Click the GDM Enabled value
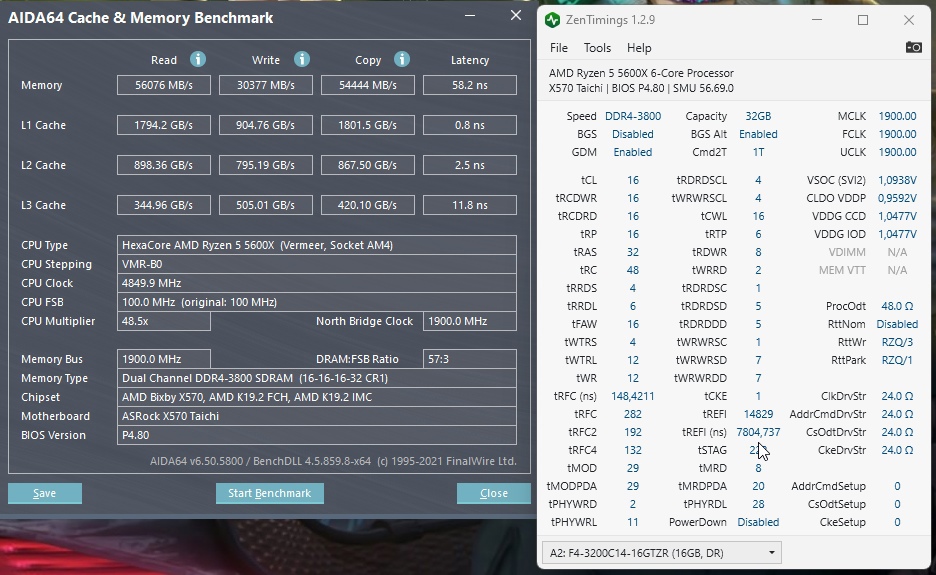 633,152
